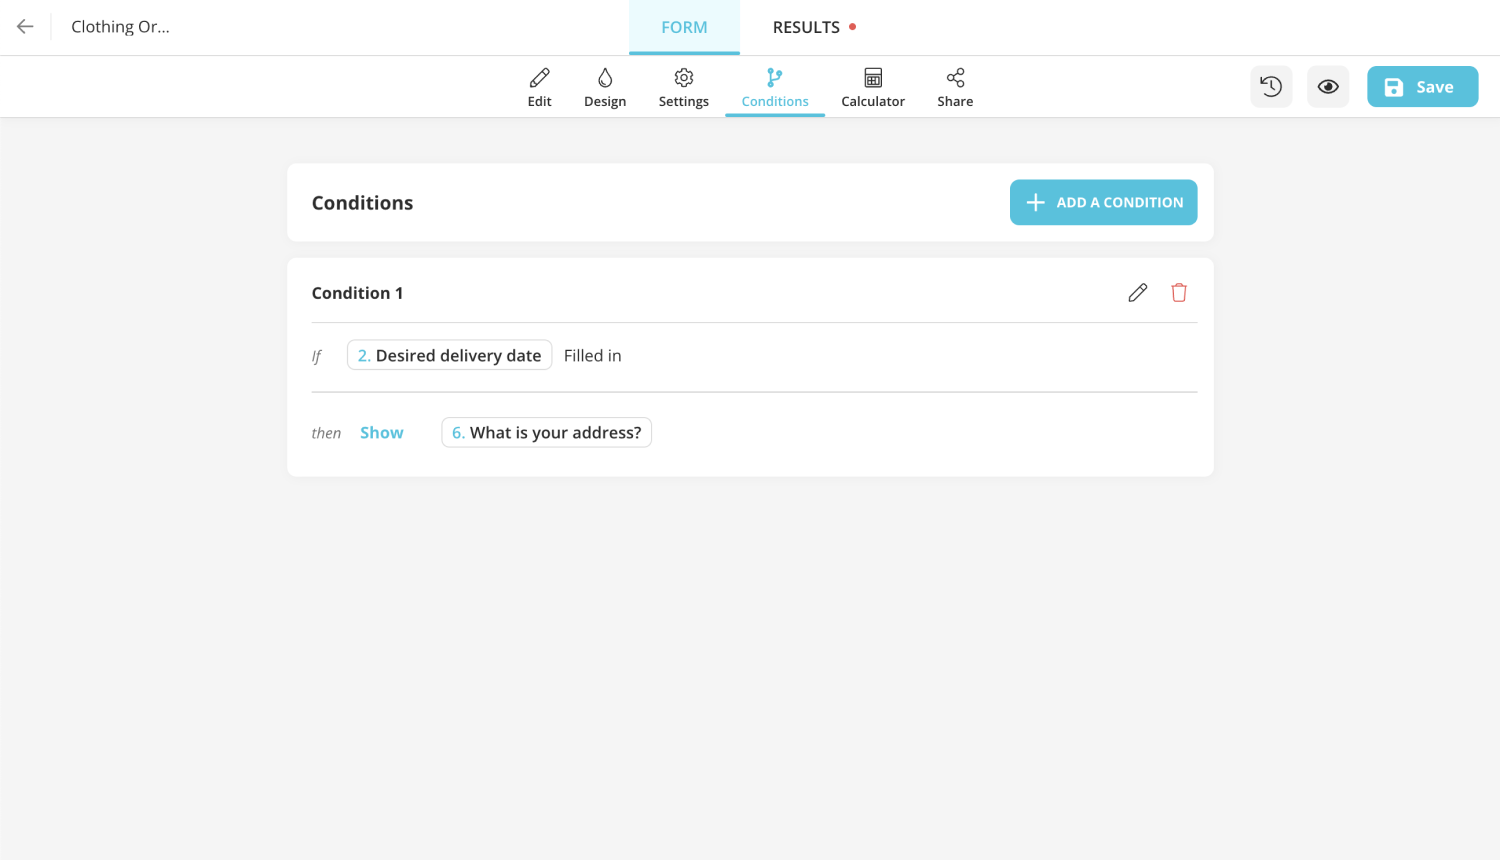Open the form Settings gear
The image size is (1500, 860).
[683, 86]
